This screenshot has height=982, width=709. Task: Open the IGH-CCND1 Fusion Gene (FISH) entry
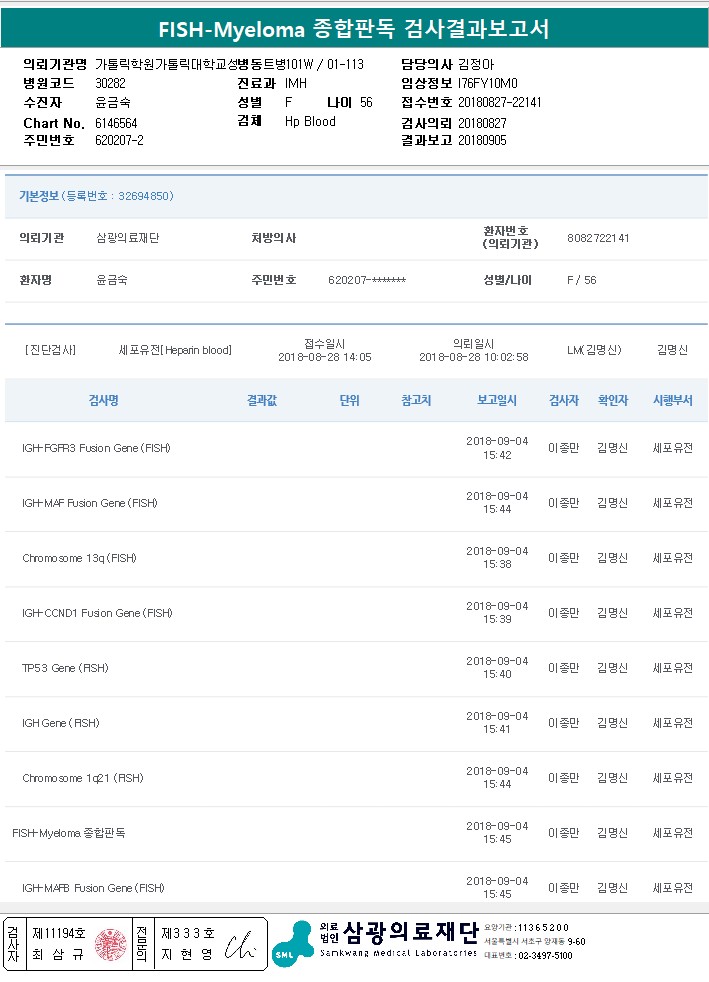click(x=97, y=613)
